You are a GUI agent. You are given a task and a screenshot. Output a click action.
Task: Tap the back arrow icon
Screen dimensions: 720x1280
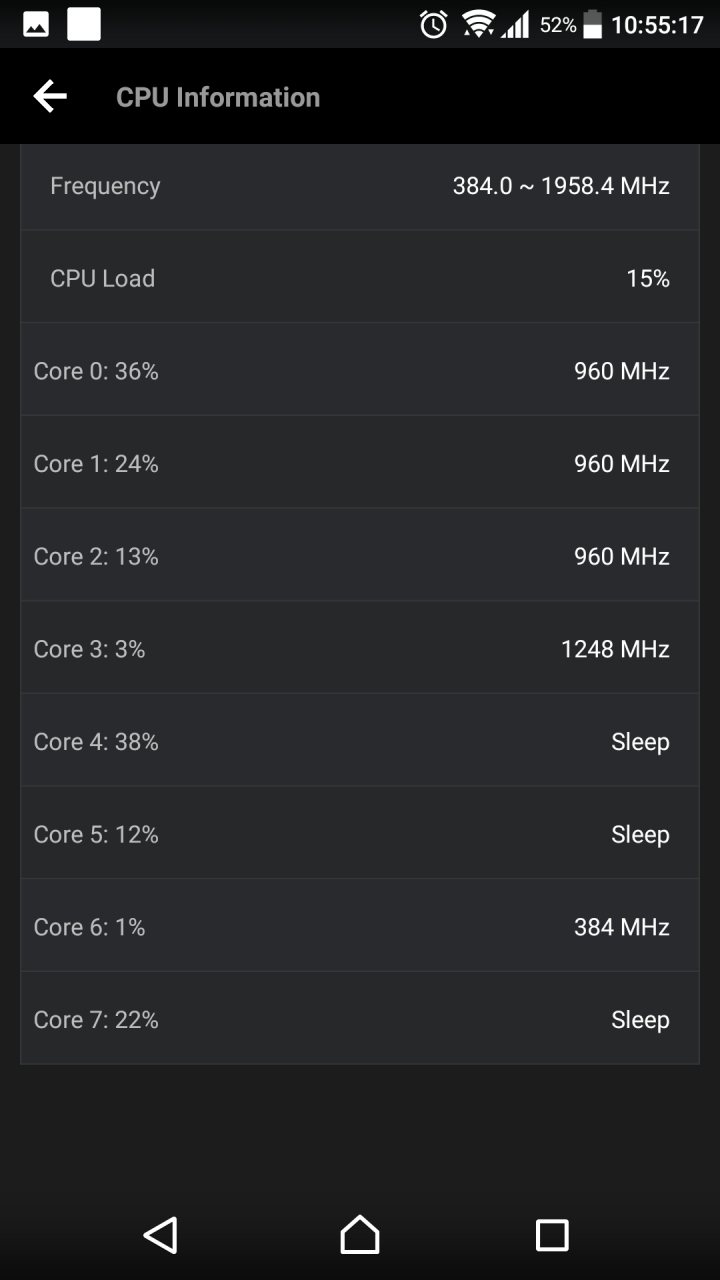pyautogui.click(x=50, y=96)
